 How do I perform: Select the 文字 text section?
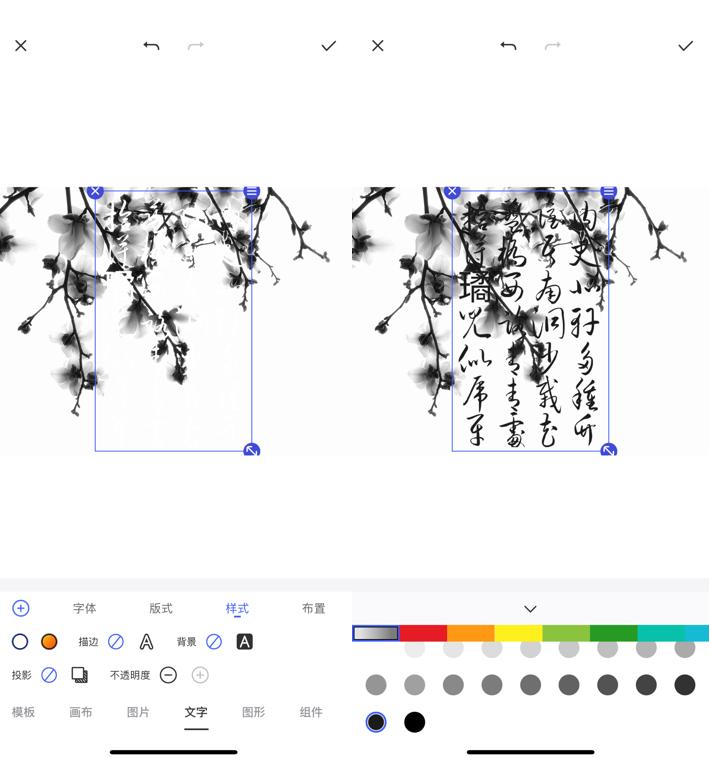(196, 712)
